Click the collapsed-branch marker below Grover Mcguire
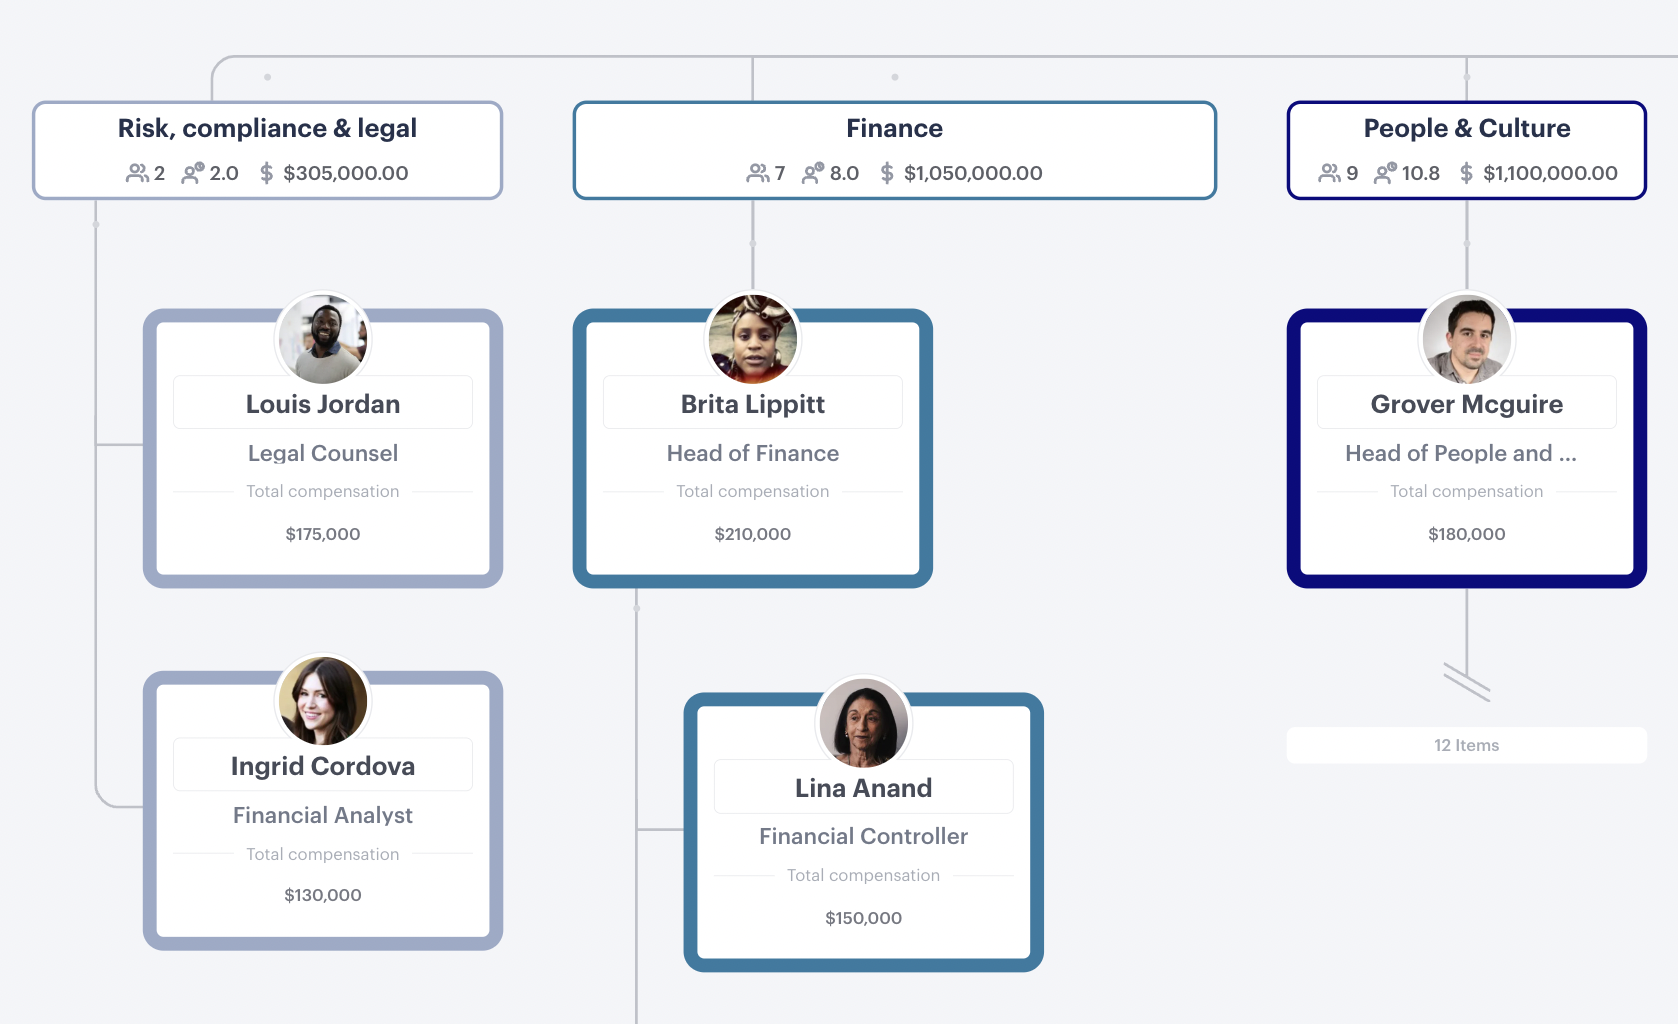Image resolution: width=1678 pixels, height=1024 pixels. [1466, 683]
